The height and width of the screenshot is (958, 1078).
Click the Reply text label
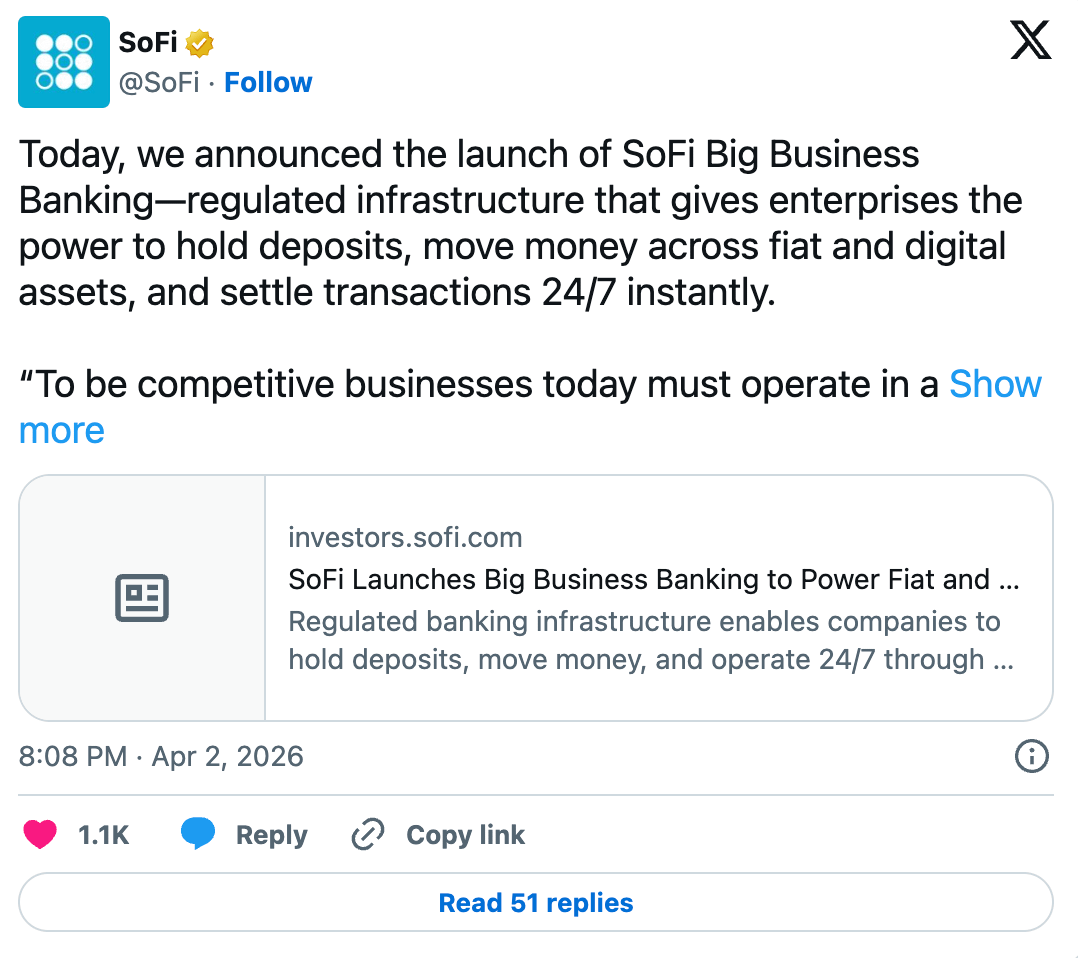(x=271, y=835)
